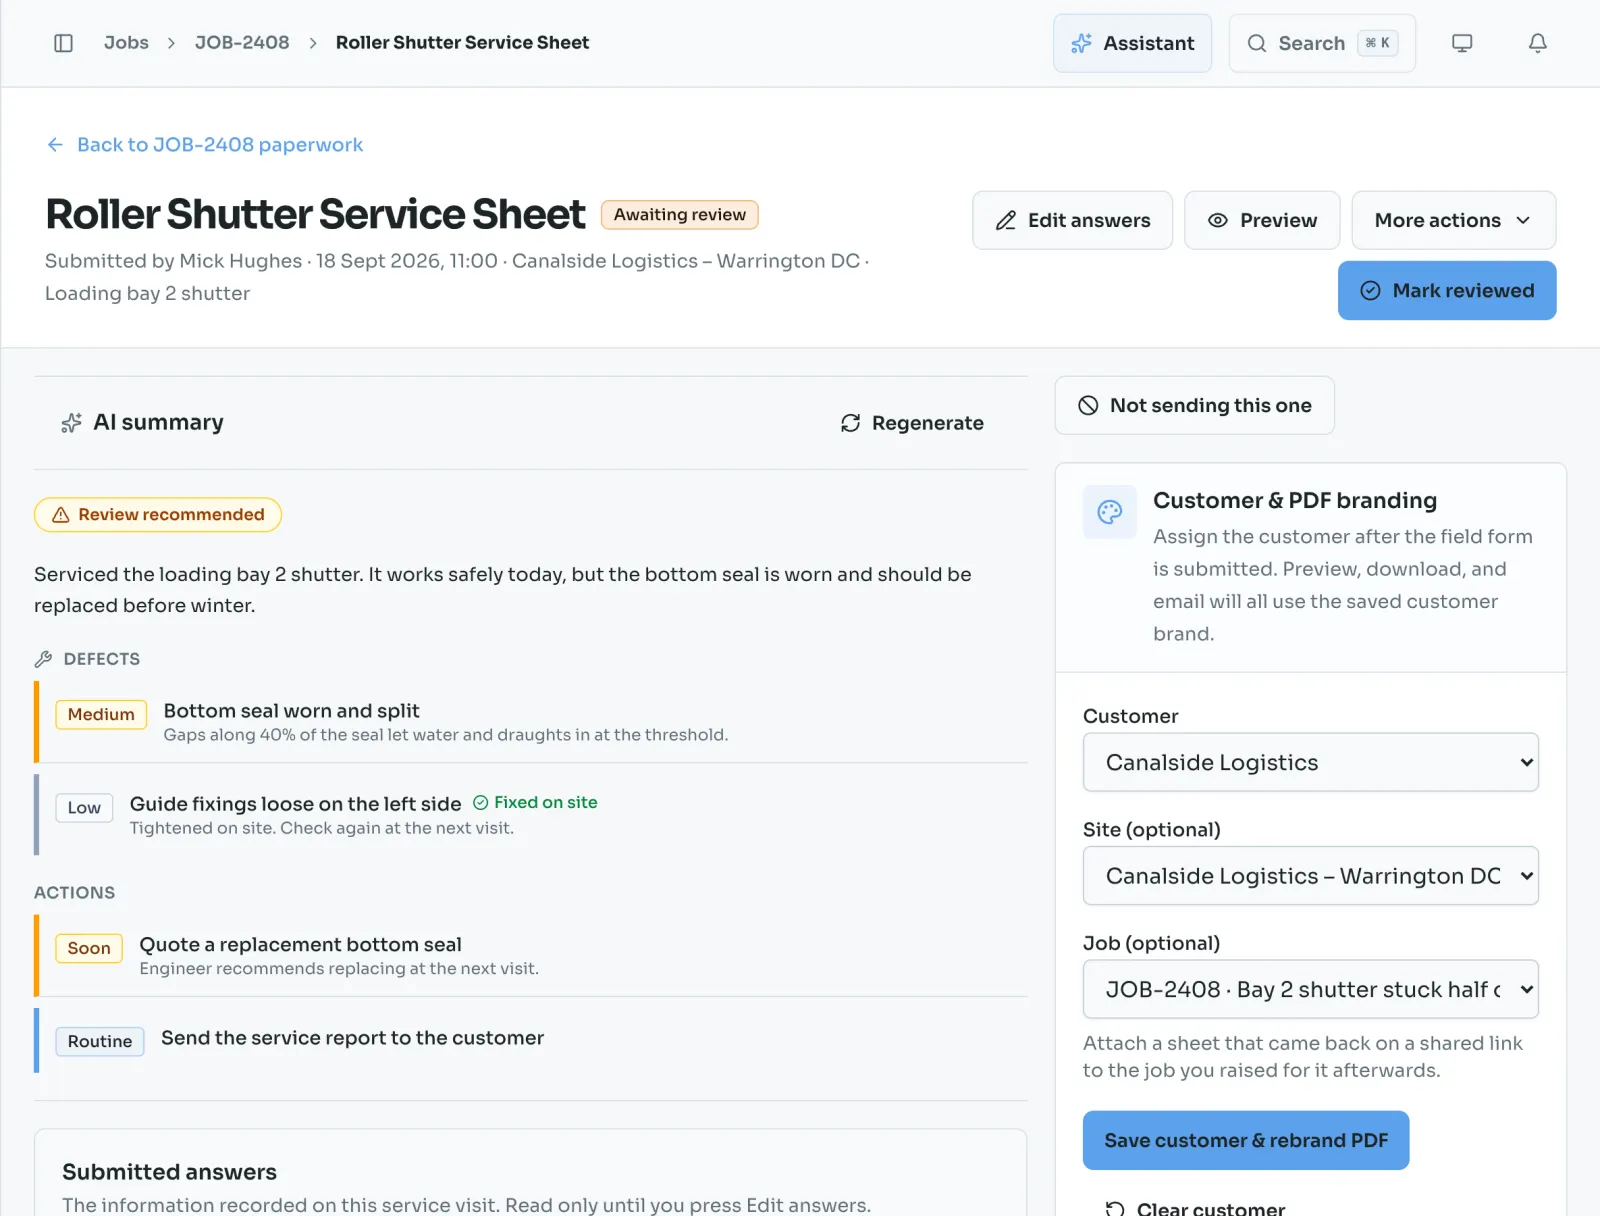Click Roller Shutter Service Sheet breadcrumb

point(462,43)
